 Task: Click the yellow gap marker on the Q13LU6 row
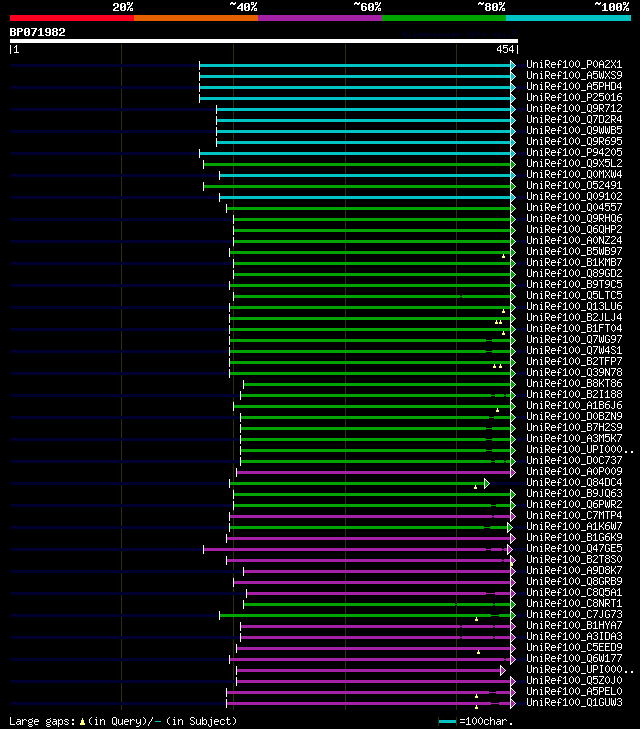pos(503,311)
